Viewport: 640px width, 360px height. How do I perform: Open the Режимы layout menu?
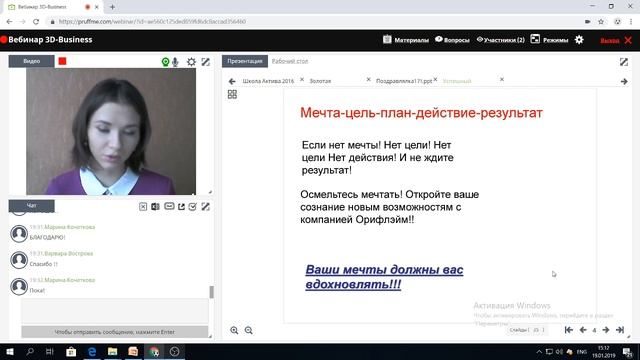[x=549, y=40]
